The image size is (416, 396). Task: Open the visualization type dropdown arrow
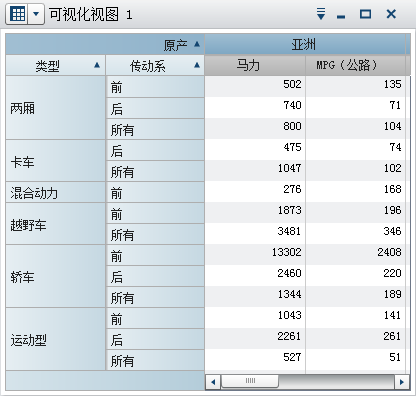36,14
